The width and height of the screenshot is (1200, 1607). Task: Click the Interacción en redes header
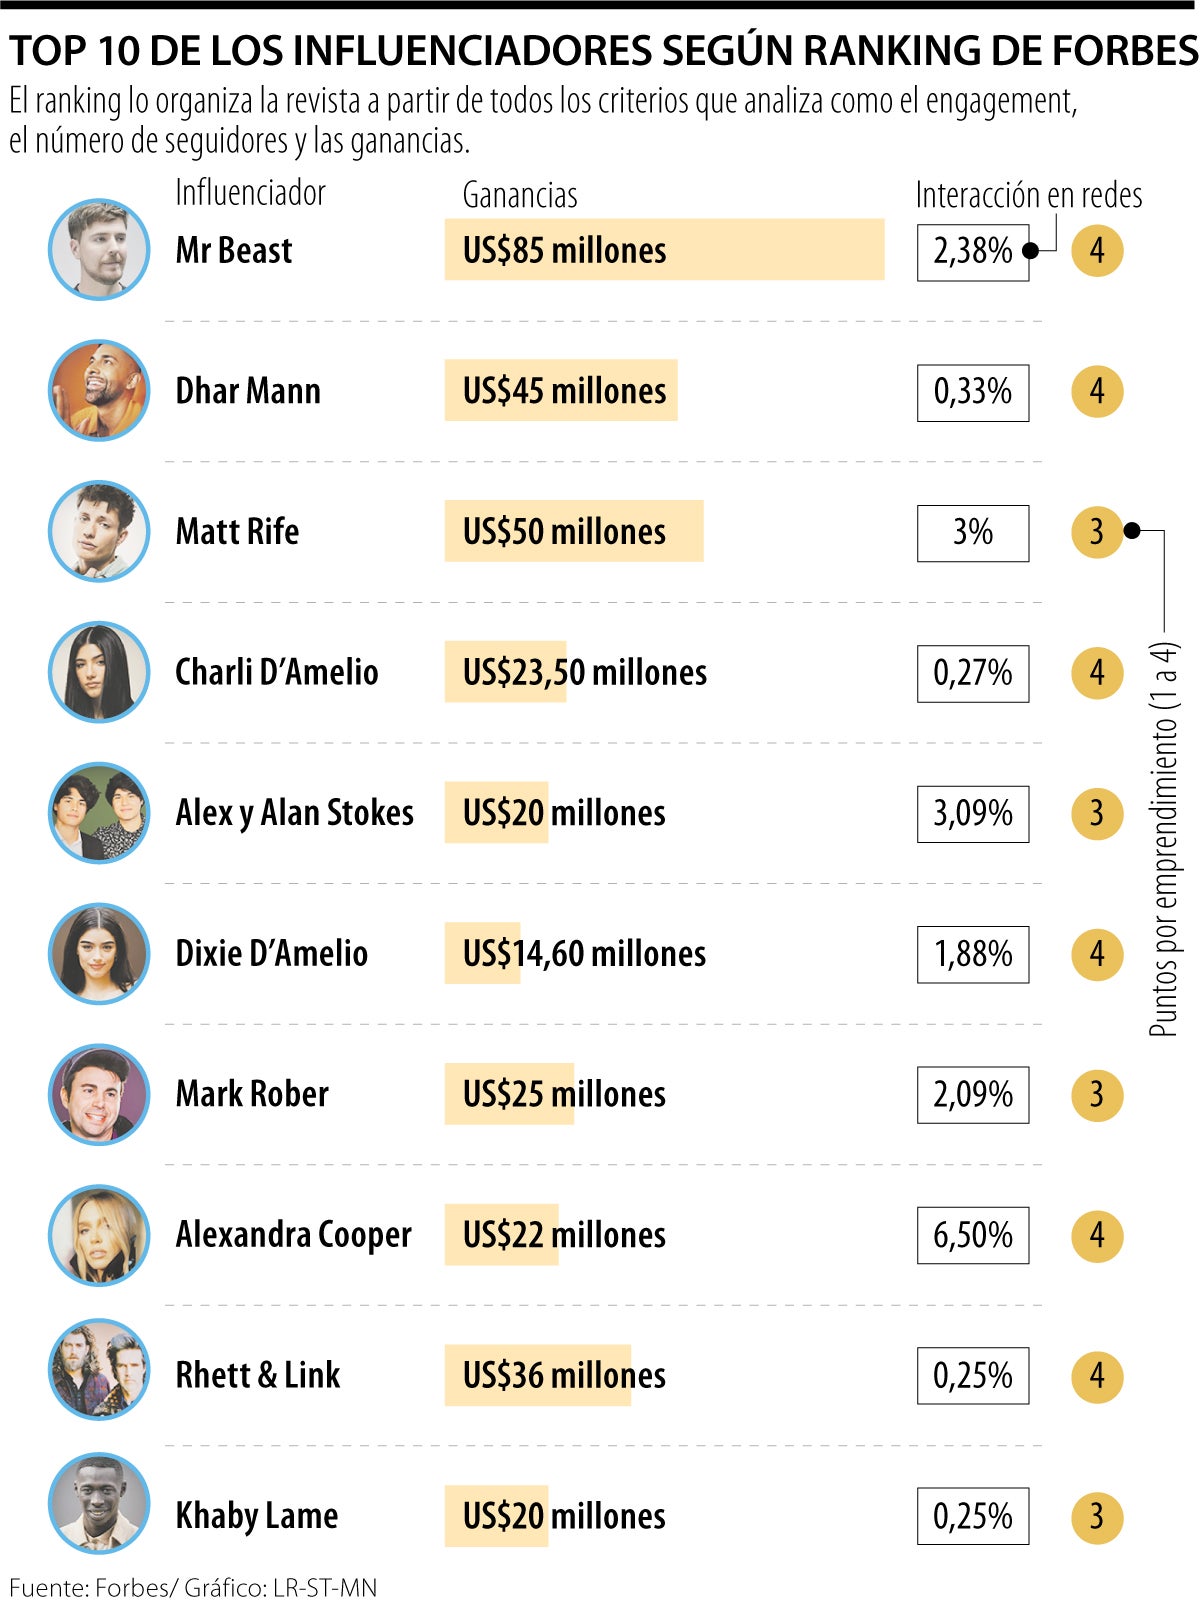(1028, 195)
